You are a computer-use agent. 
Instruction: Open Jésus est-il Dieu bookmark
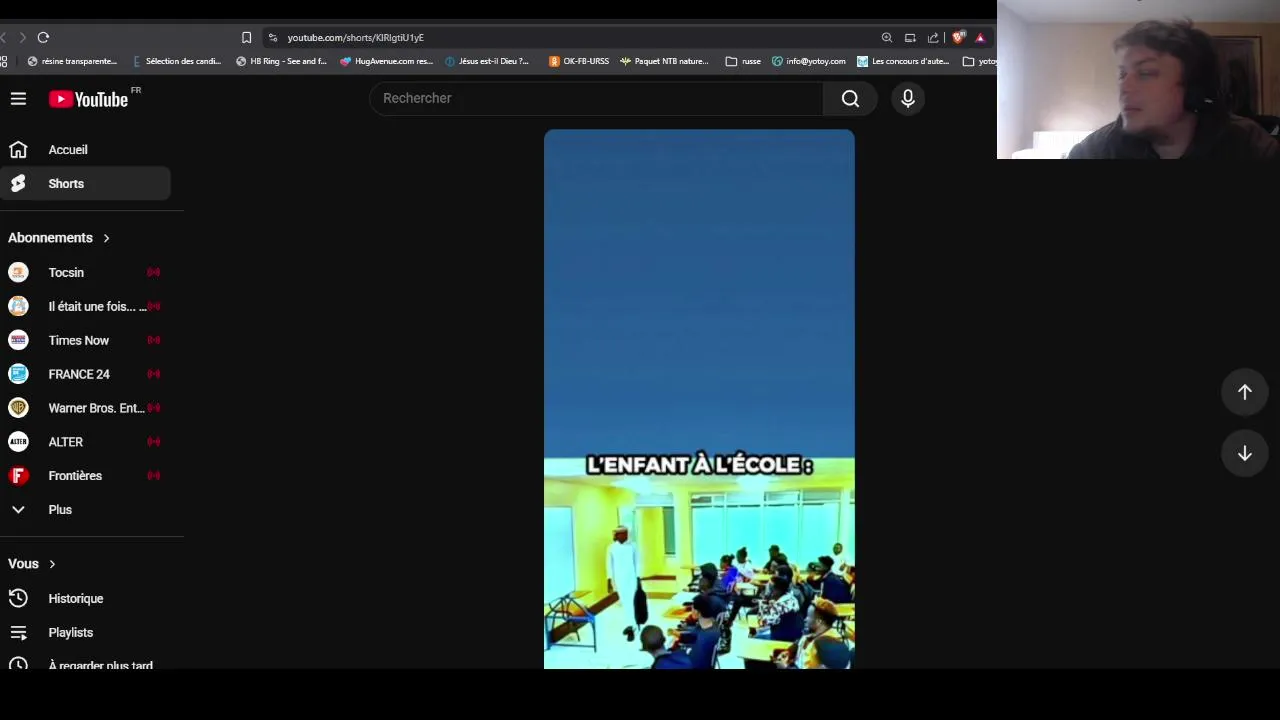click(x=487, y=61)
